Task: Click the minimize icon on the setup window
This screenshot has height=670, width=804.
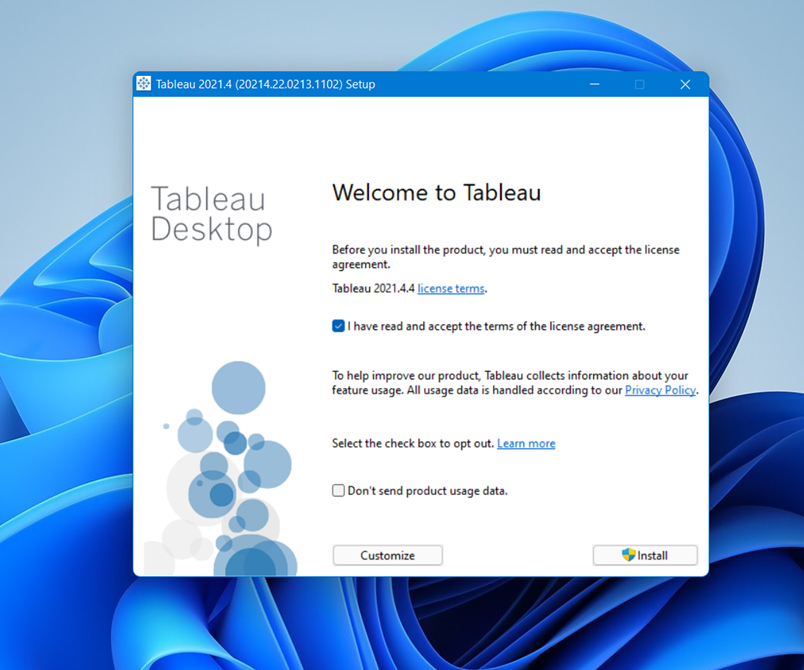Action: pyautogui.click(x=594, y=84)
